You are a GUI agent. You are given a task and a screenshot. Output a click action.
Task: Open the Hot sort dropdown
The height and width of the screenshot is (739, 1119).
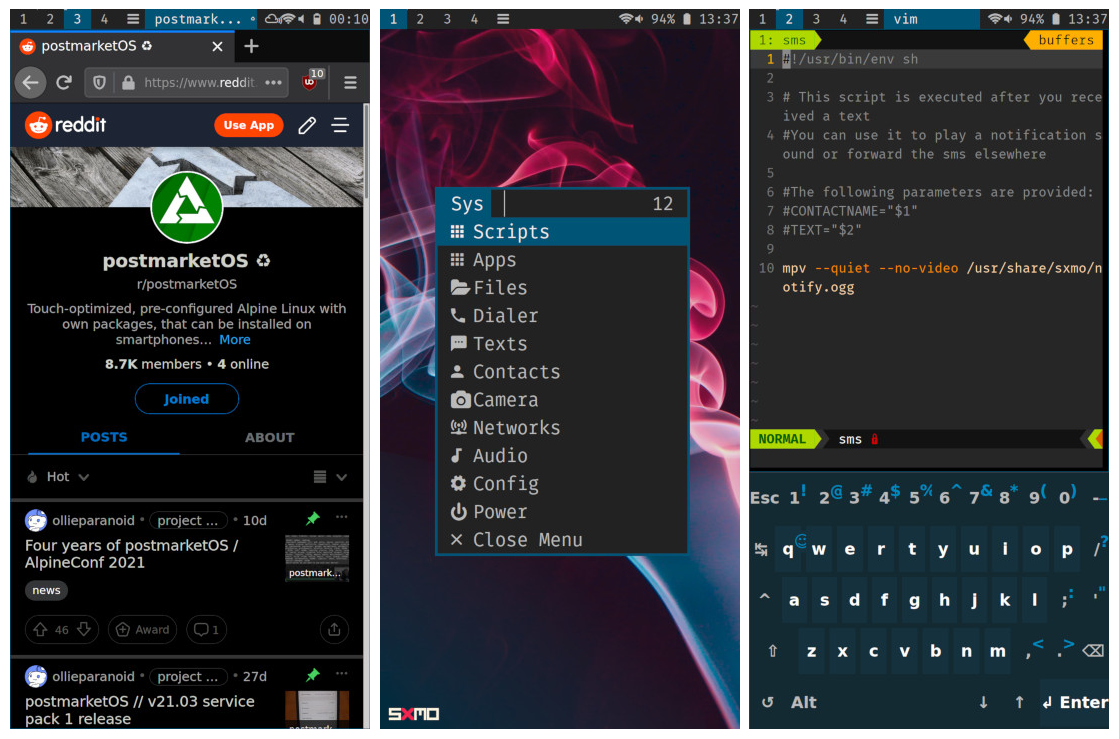(x=58, y=476)
